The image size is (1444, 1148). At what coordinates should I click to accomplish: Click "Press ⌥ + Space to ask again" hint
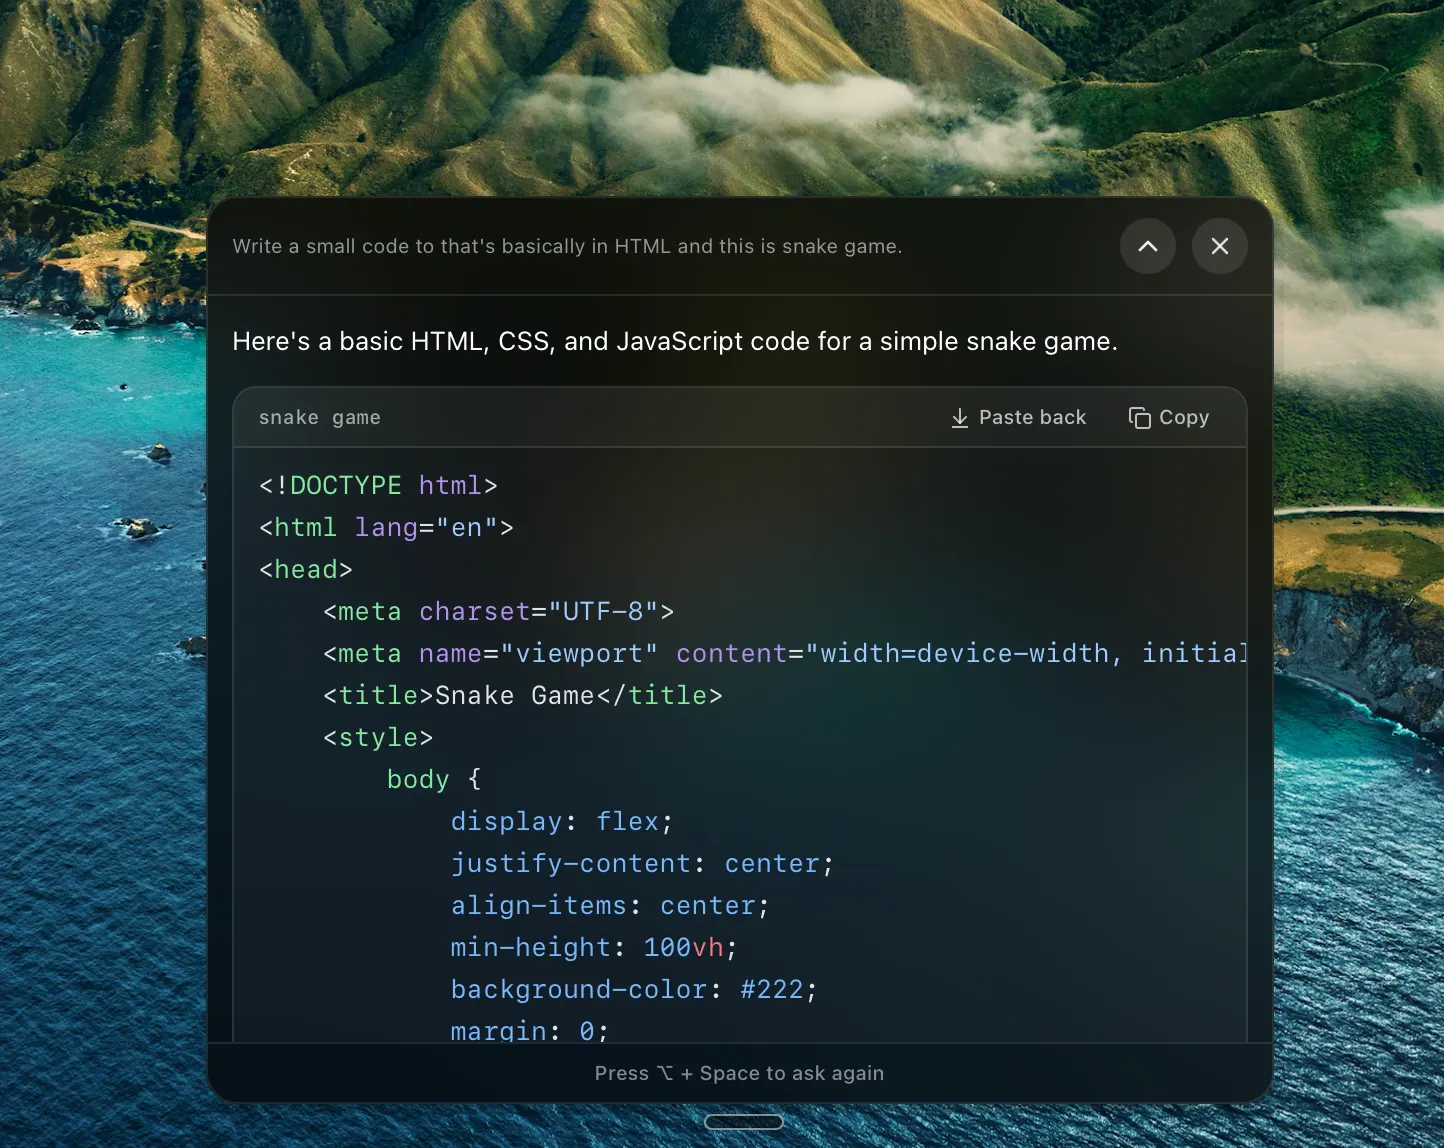click(739, 1073)
